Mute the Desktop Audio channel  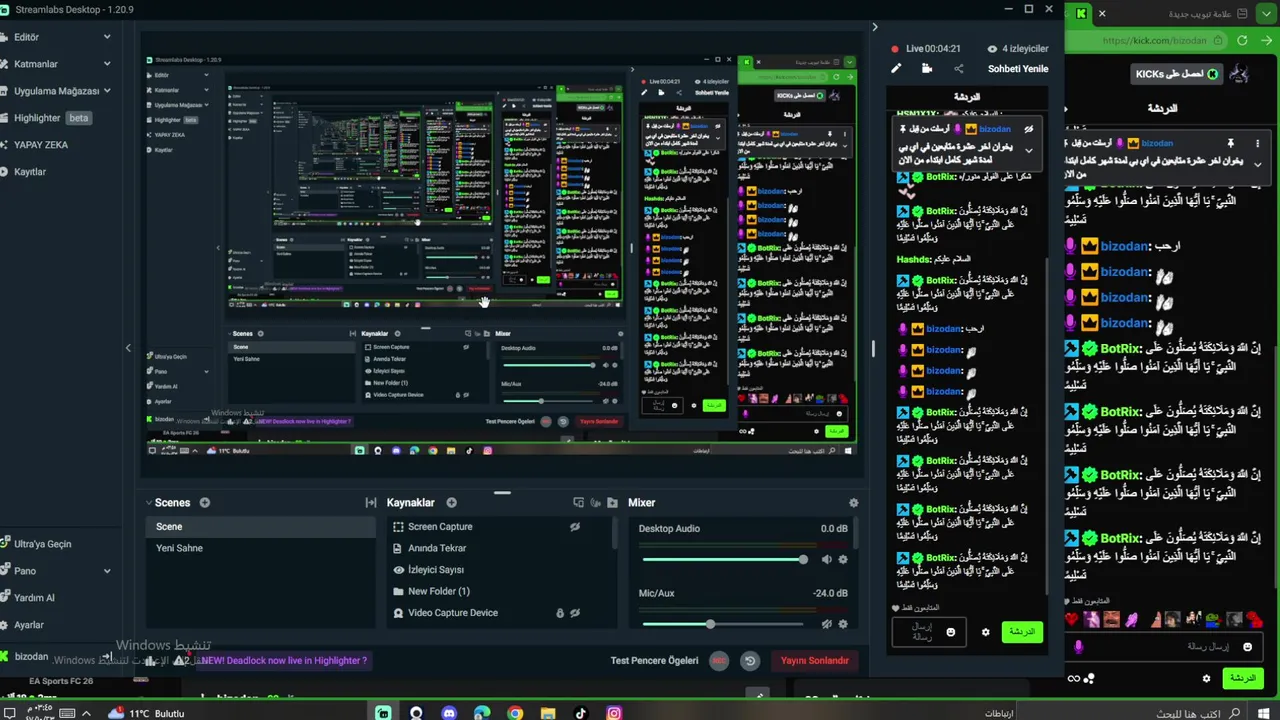(x=826, y=560)
